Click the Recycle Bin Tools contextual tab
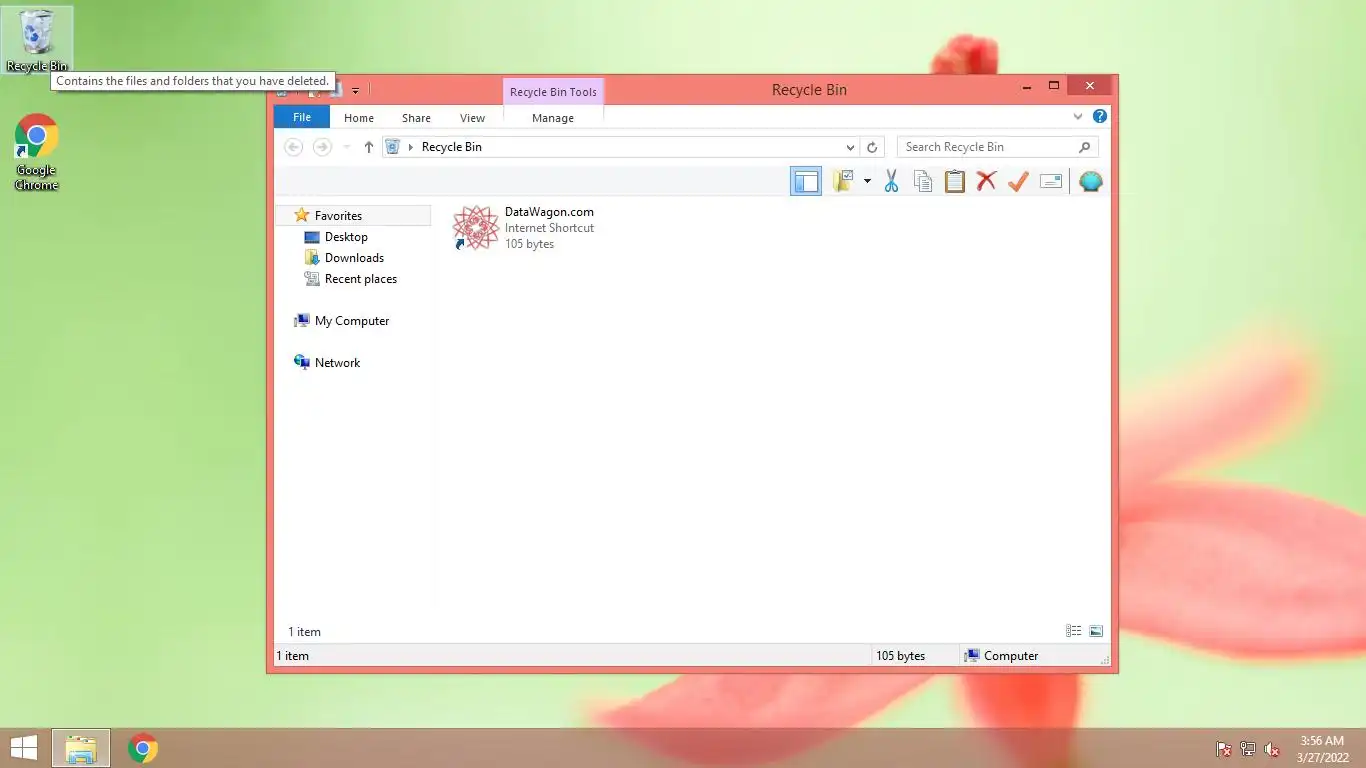Image resolution: width=1366 pixels, height=768 pixels. (553, 92)
